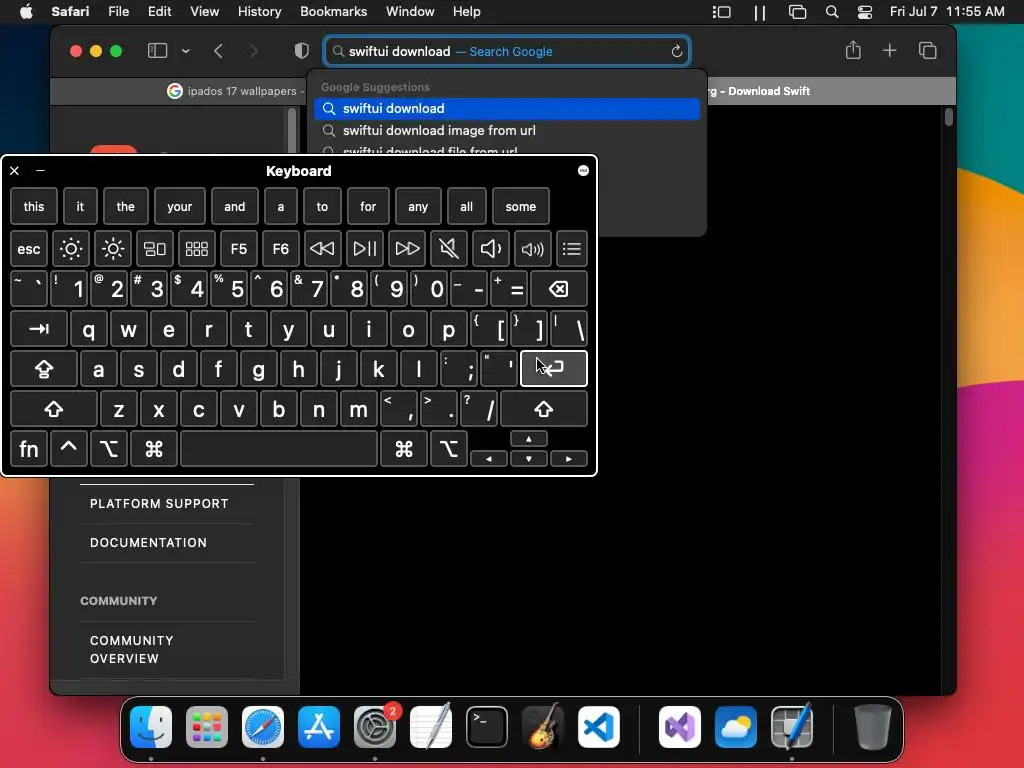This screenshot has height=768, width=1024.
Task: Click the down arrow key
Action: pos(528,458)
